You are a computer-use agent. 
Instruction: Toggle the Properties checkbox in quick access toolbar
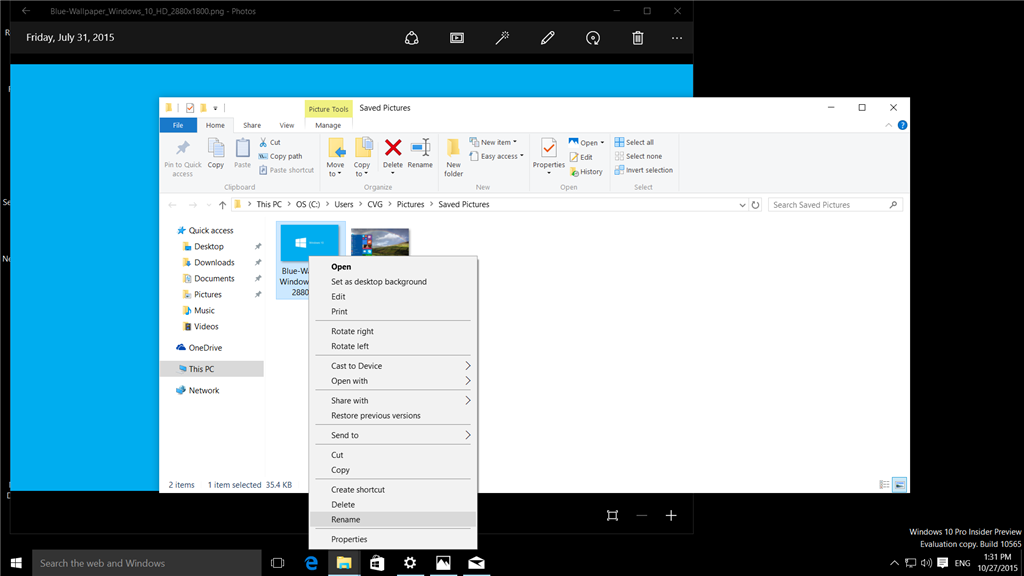(x=190, y=108)
